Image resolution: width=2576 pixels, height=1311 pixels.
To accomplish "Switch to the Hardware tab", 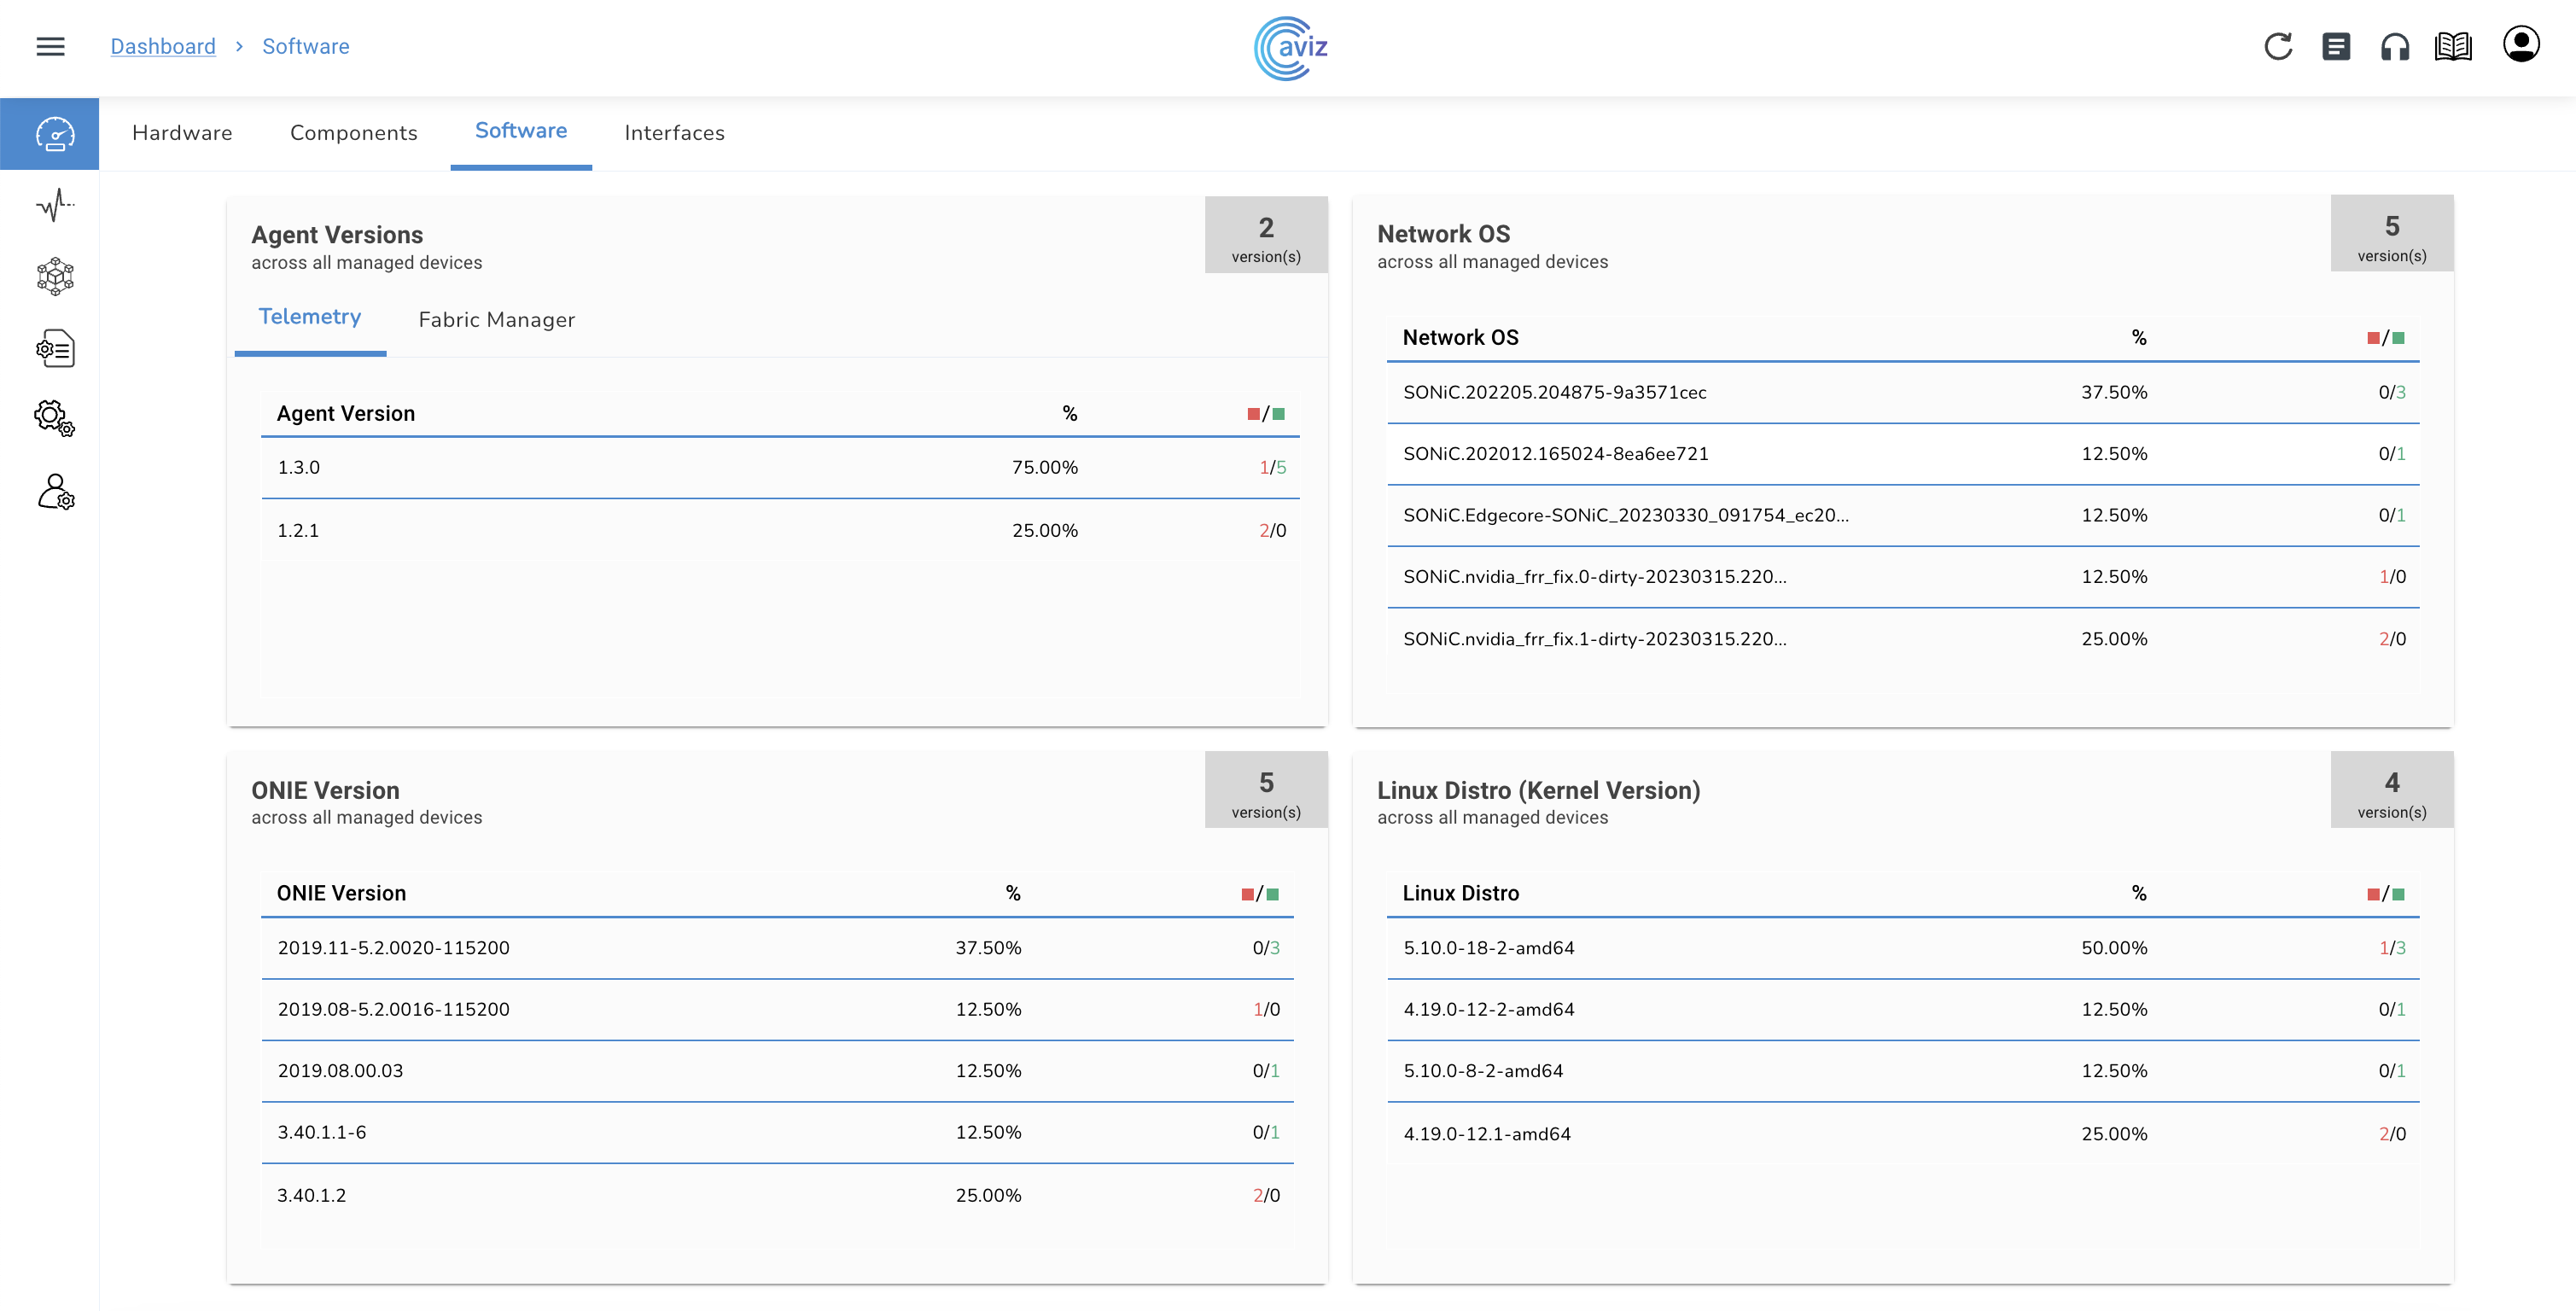I will click(182, 133).
